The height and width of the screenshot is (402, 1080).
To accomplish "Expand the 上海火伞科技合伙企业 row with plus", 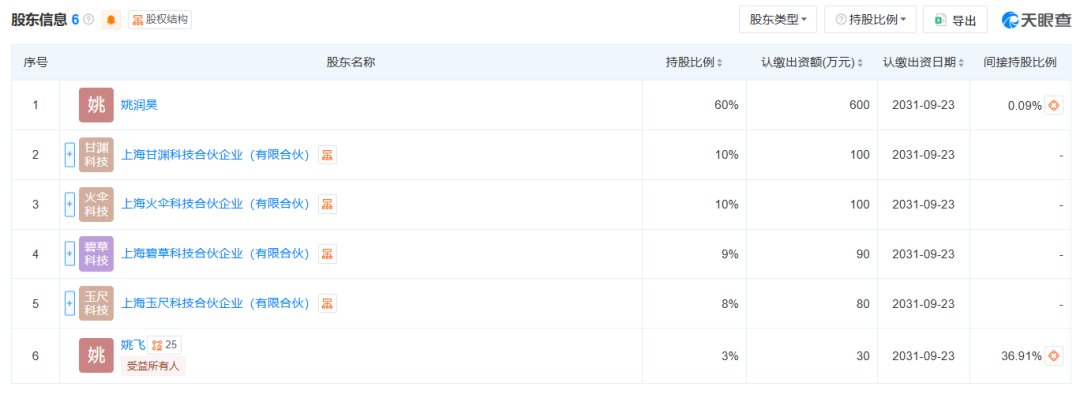I will (70, 204).
